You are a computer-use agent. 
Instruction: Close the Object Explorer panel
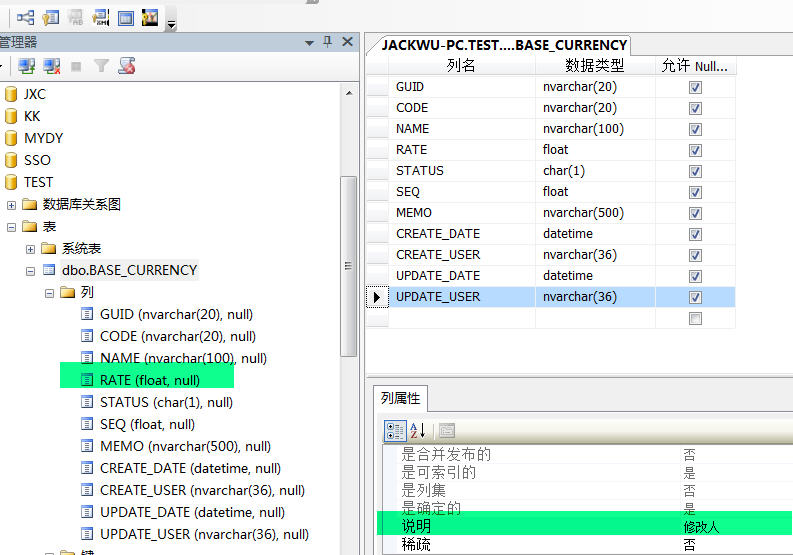coord(347,41)
